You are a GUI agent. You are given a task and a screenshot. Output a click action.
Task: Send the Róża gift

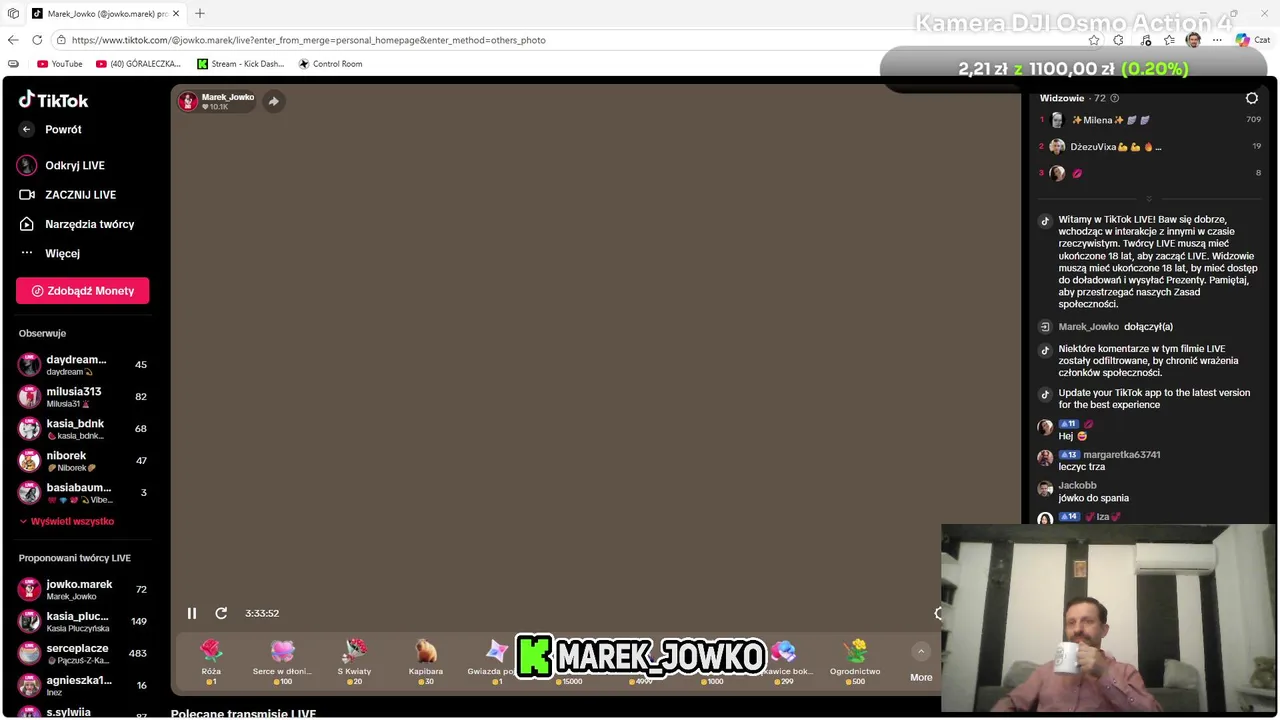tap(211, 662)
